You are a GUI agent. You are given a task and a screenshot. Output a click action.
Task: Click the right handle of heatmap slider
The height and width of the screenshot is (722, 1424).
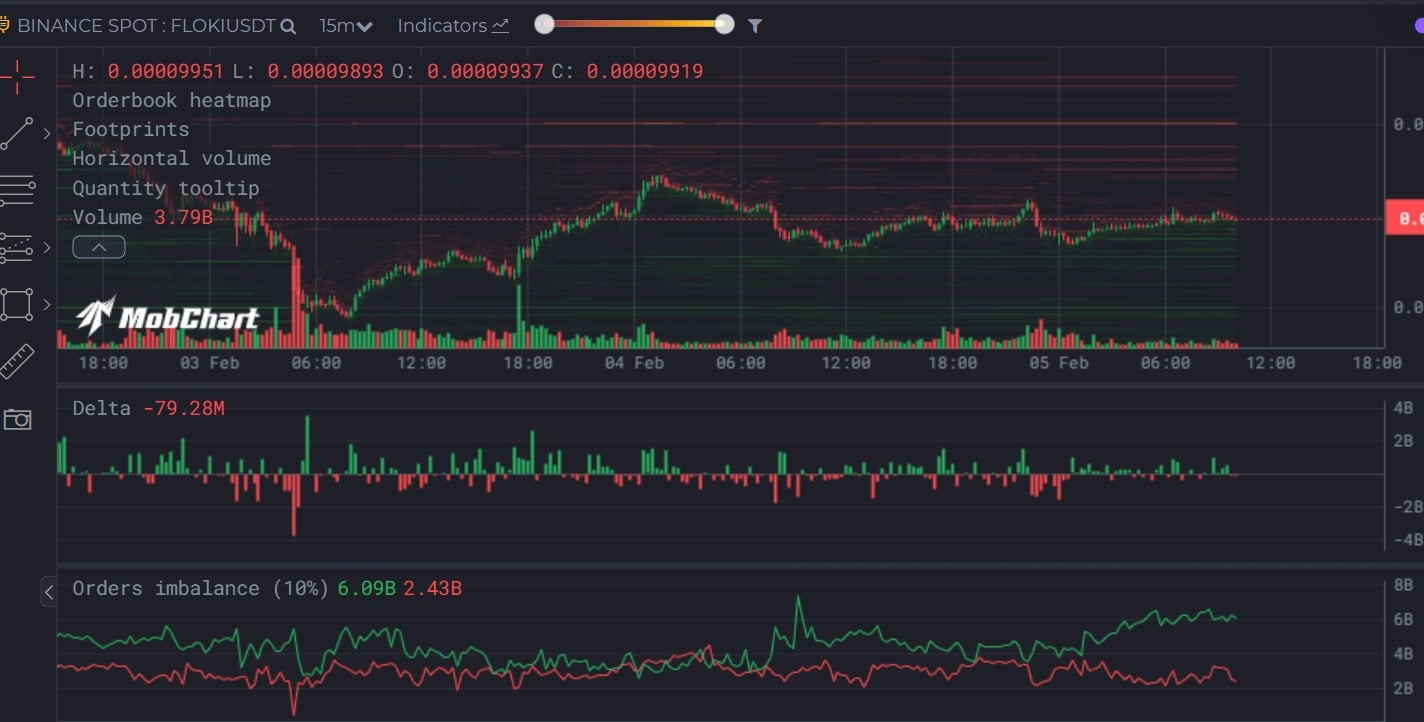pyautogui.click(x=724, y=25)
